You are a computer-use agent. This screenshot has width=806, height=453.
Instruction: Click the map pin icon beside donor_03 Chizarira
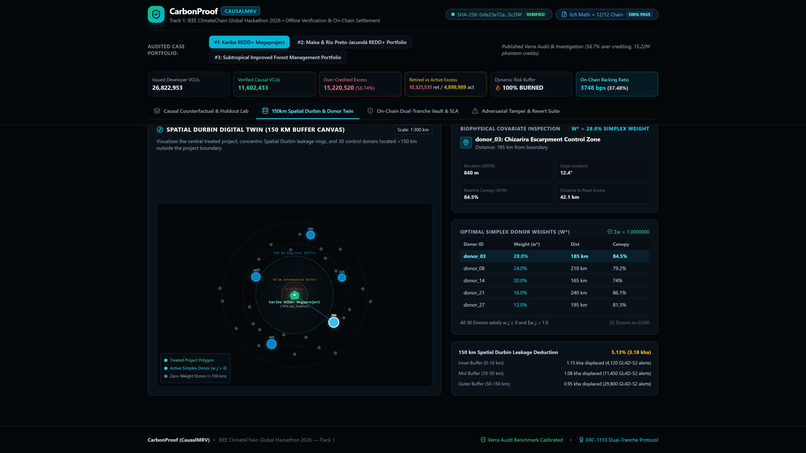pos(466,142)
